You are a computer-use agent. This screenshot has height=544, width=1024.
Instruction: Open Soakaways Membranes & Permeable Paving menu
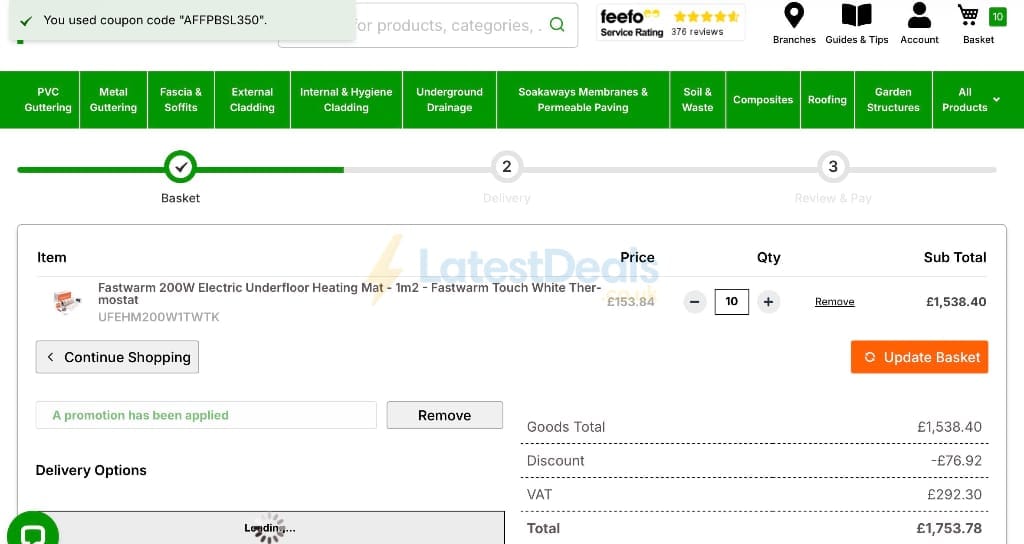[583, 100]
